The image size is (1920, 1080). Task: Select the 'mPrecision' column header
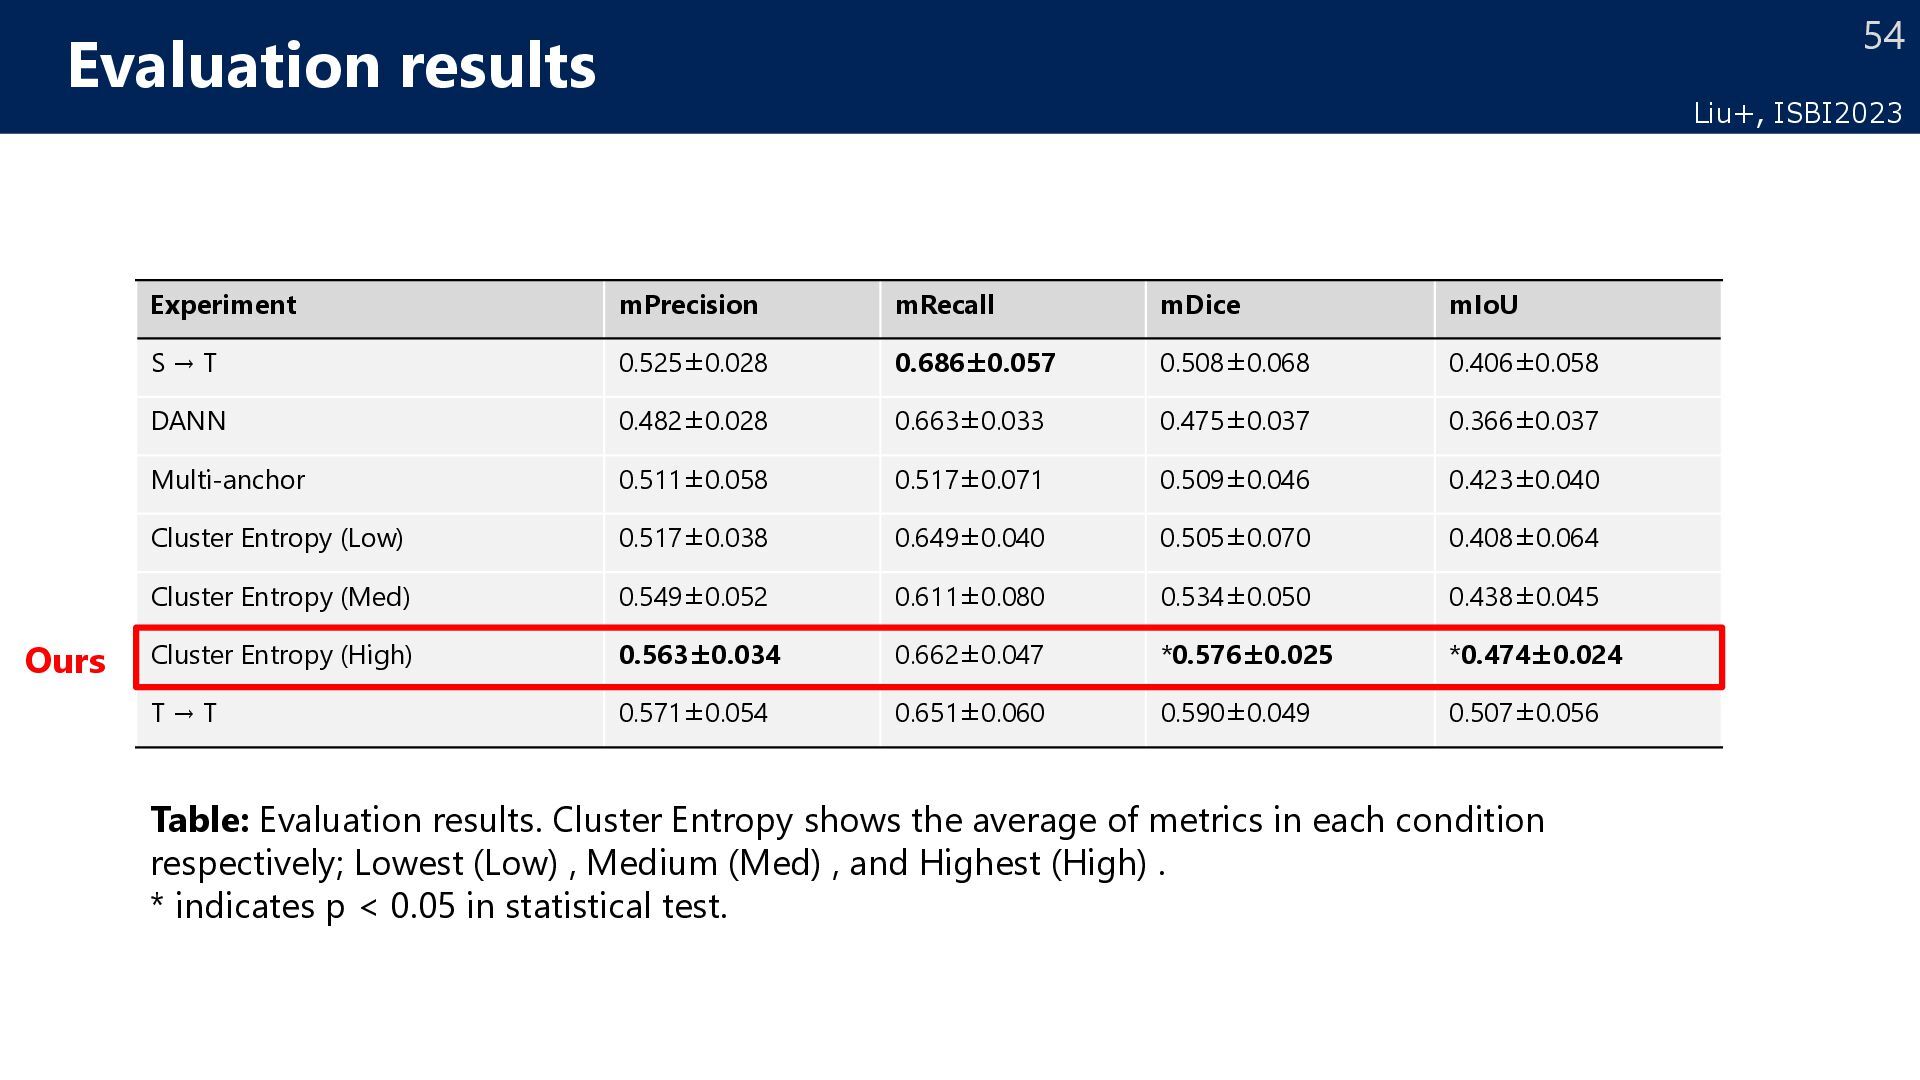point(688,306)
